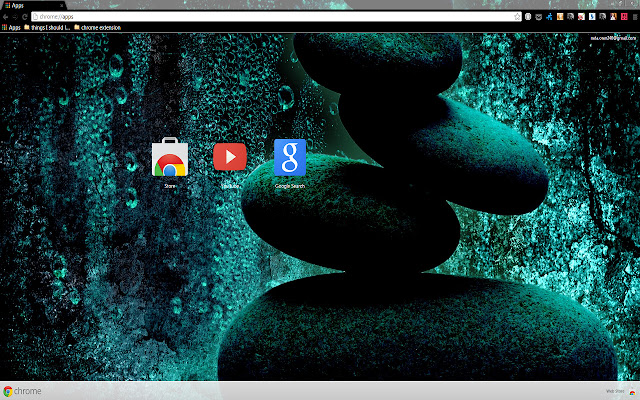Image resolution: width=640 pixels, height=400 pixels.
Task: Launch the YouTube app
Action: (x=230, y=157)
